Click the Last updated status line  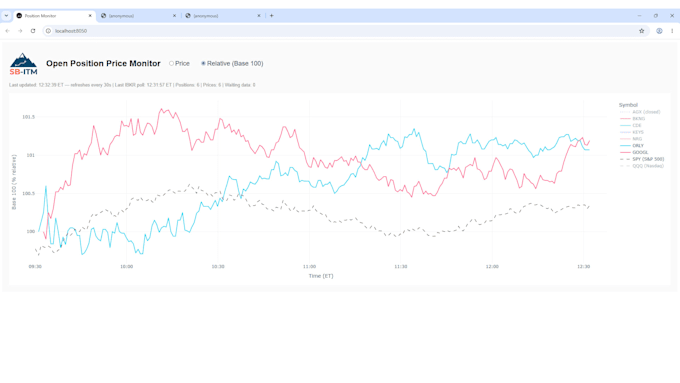[x=132, y=85]
